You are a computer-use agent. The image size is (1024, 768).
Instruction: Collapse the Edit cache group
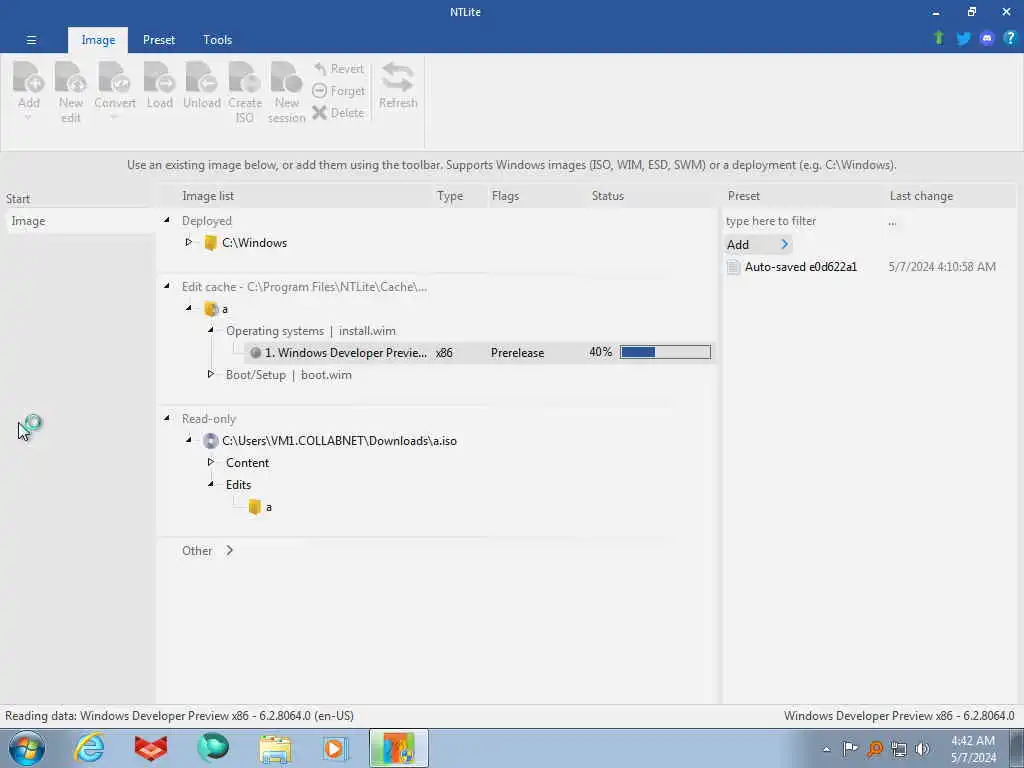pyautogui.click(x=167, y=286)
